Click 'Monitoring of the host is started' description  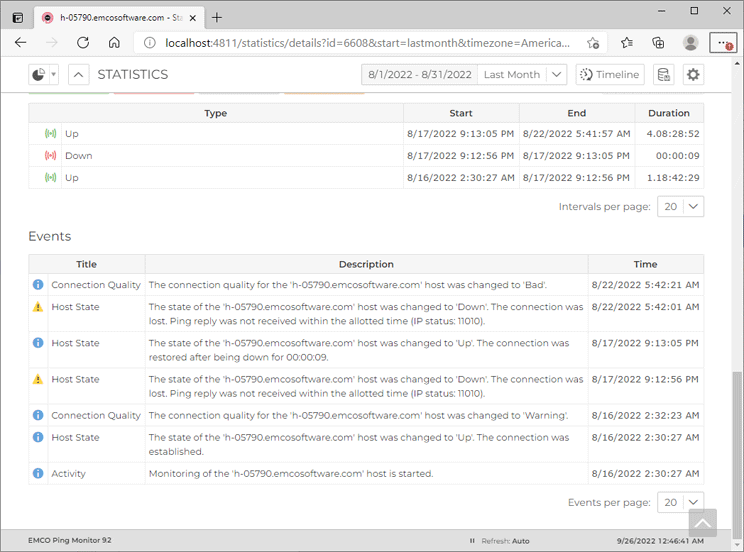(291, 474)
